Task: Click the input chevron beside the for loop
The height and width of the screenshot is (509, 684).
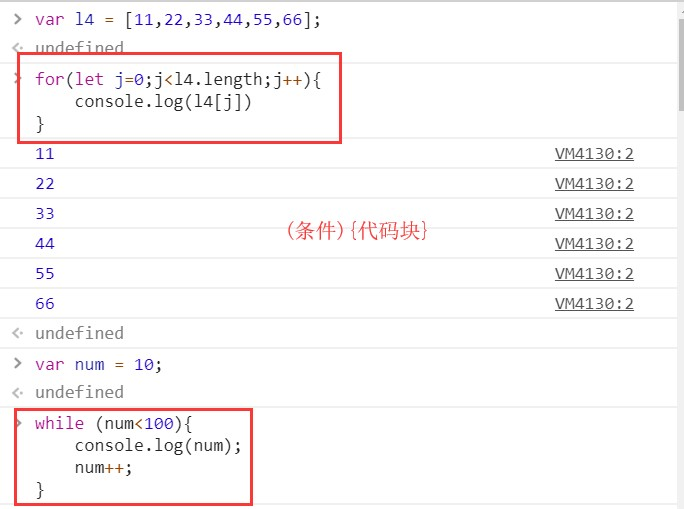Action: pyautogui.click(x=18, y=79)
